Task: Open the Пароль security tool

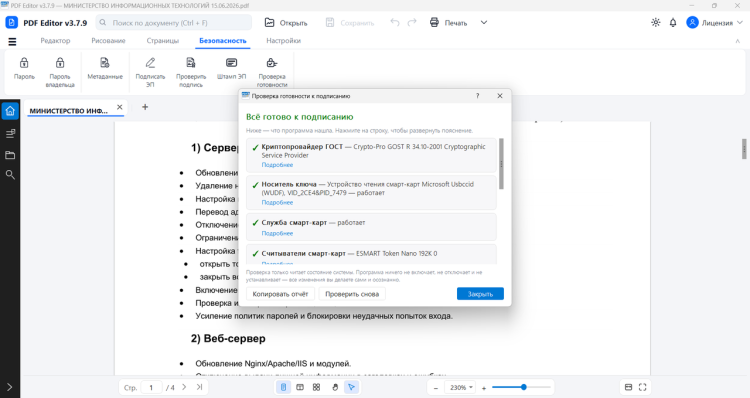Action: coord(24,69)
